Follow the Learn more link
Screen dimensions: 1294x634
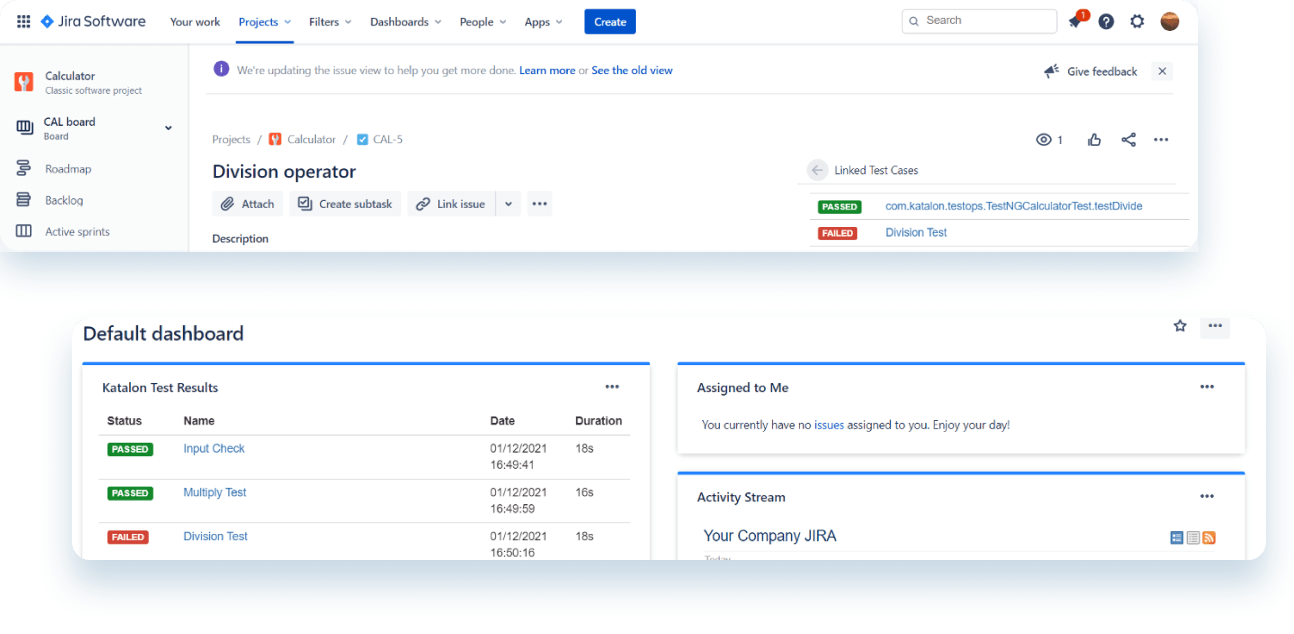click(547, 71)
